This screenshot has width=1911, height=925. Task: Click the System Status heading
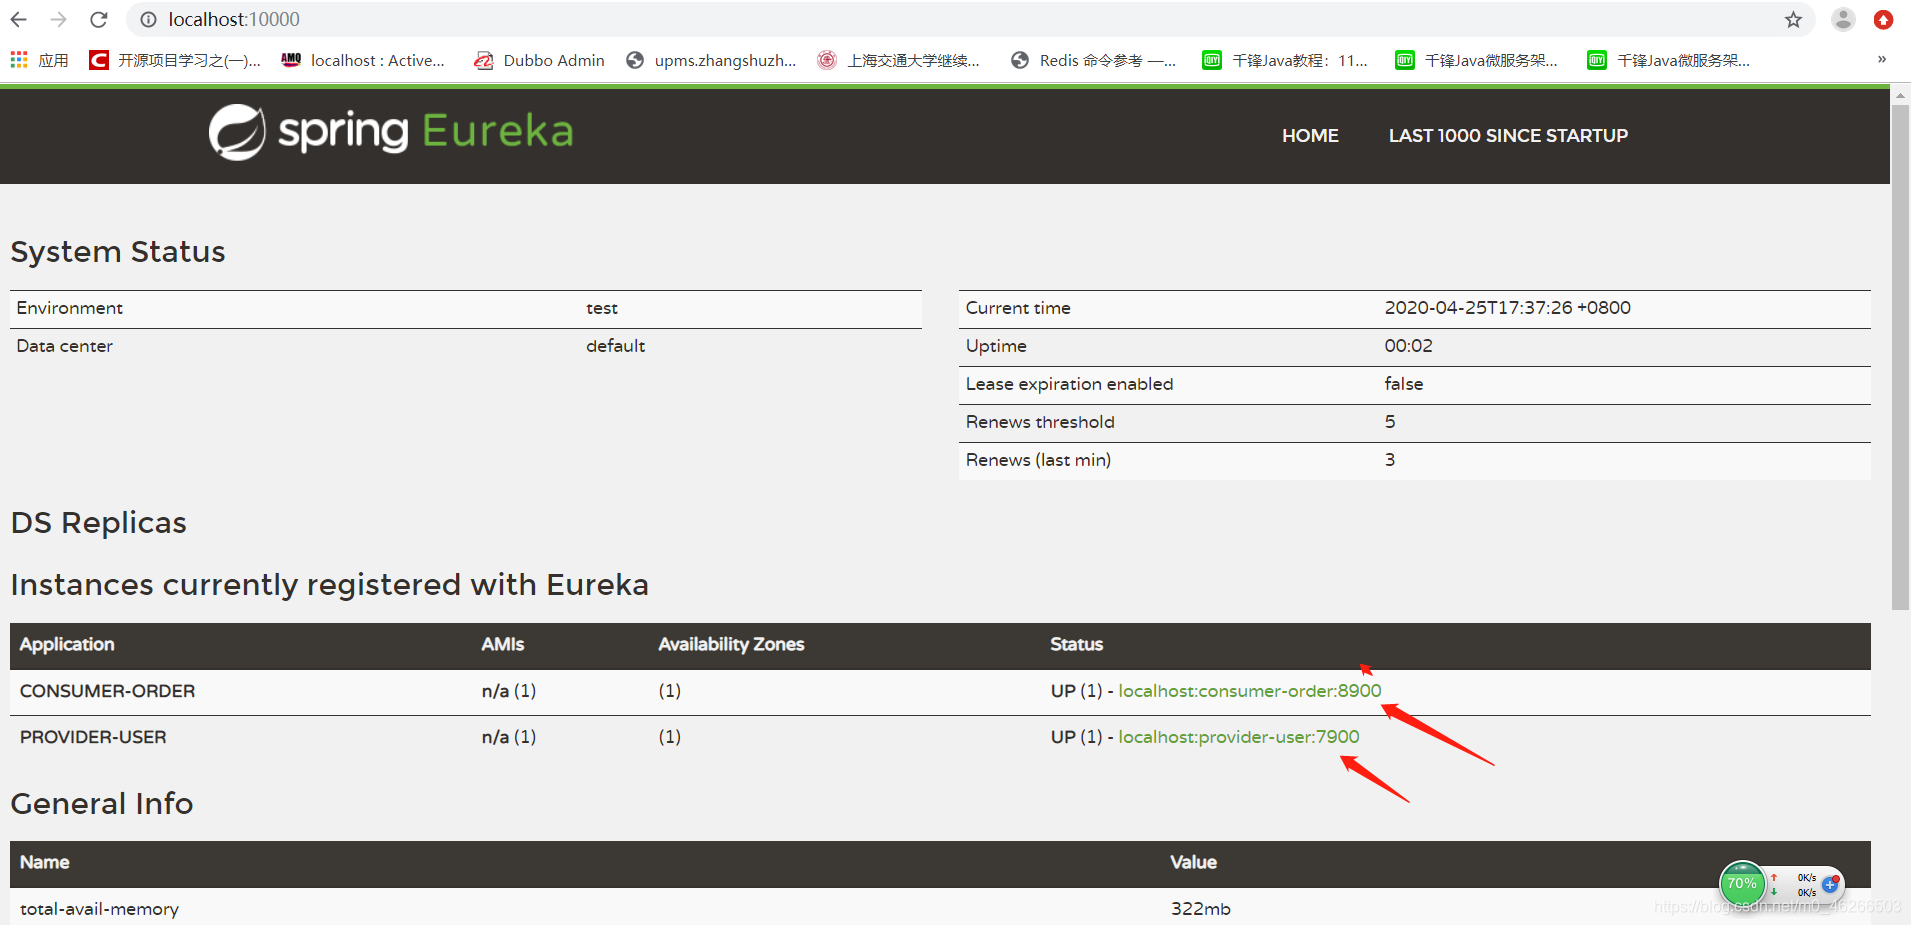(x=118, y=252)
